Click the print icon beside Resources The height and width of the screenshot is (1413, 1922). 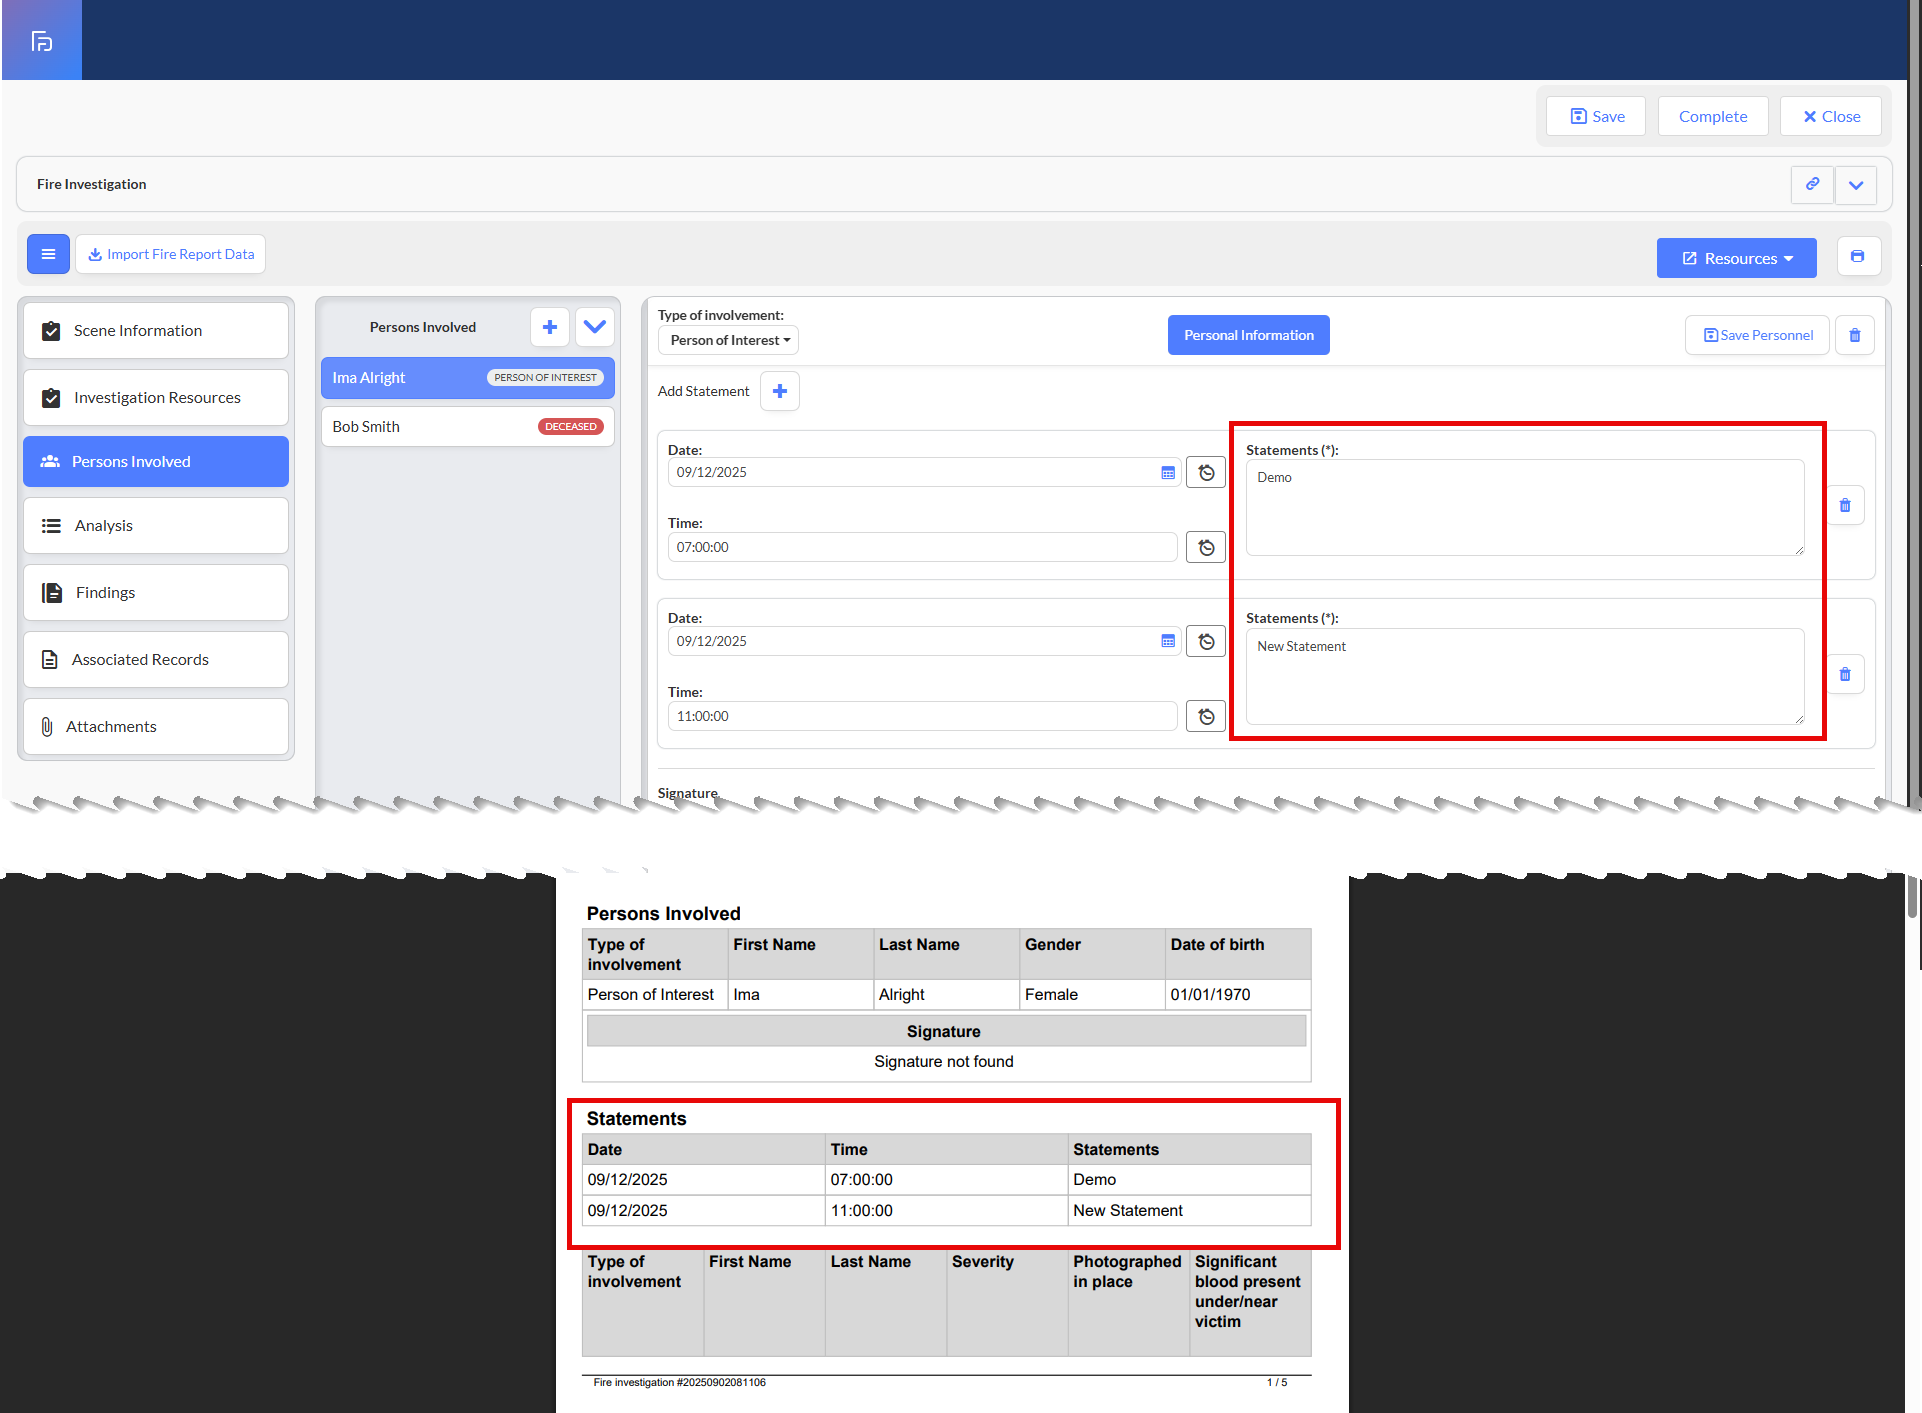[1857, 257]
